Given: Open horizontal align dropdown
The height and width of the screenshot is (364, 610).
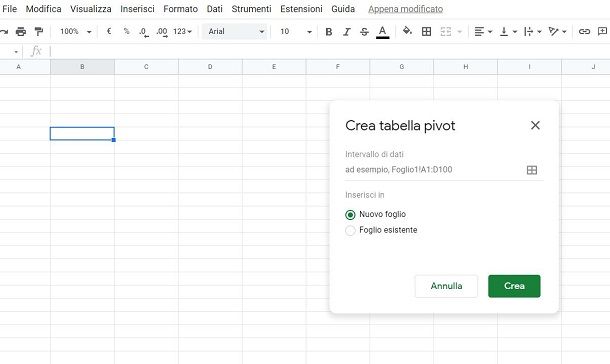Looking at the screenshot, I should click(x=483, y=32).
